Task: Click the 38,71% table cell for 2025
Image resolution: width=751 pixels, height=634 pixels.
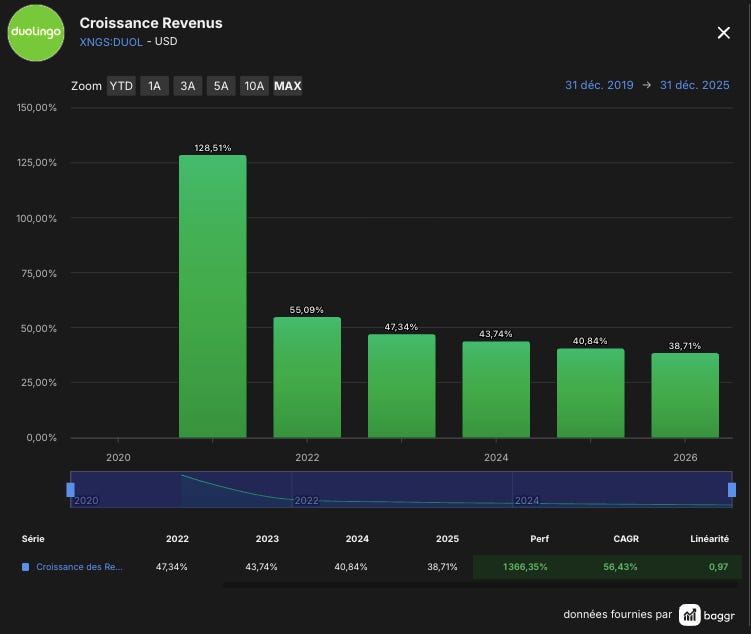Action: pos(442,567)
